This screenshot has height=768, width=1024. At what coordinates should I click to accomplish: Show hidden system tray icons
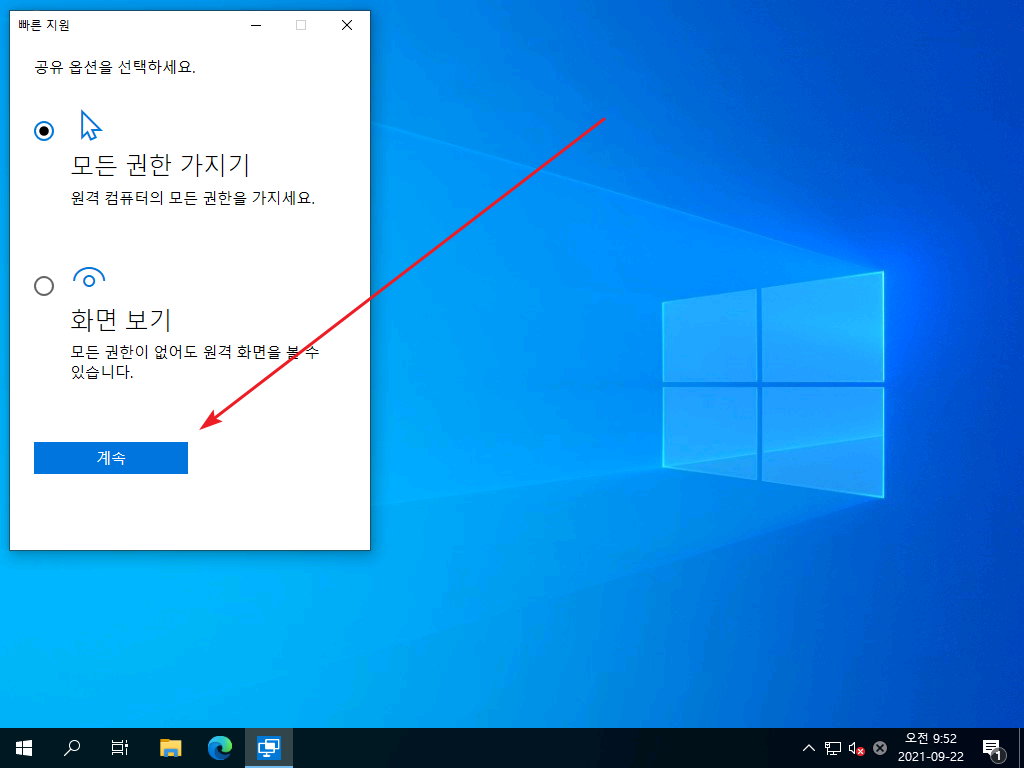808,748
